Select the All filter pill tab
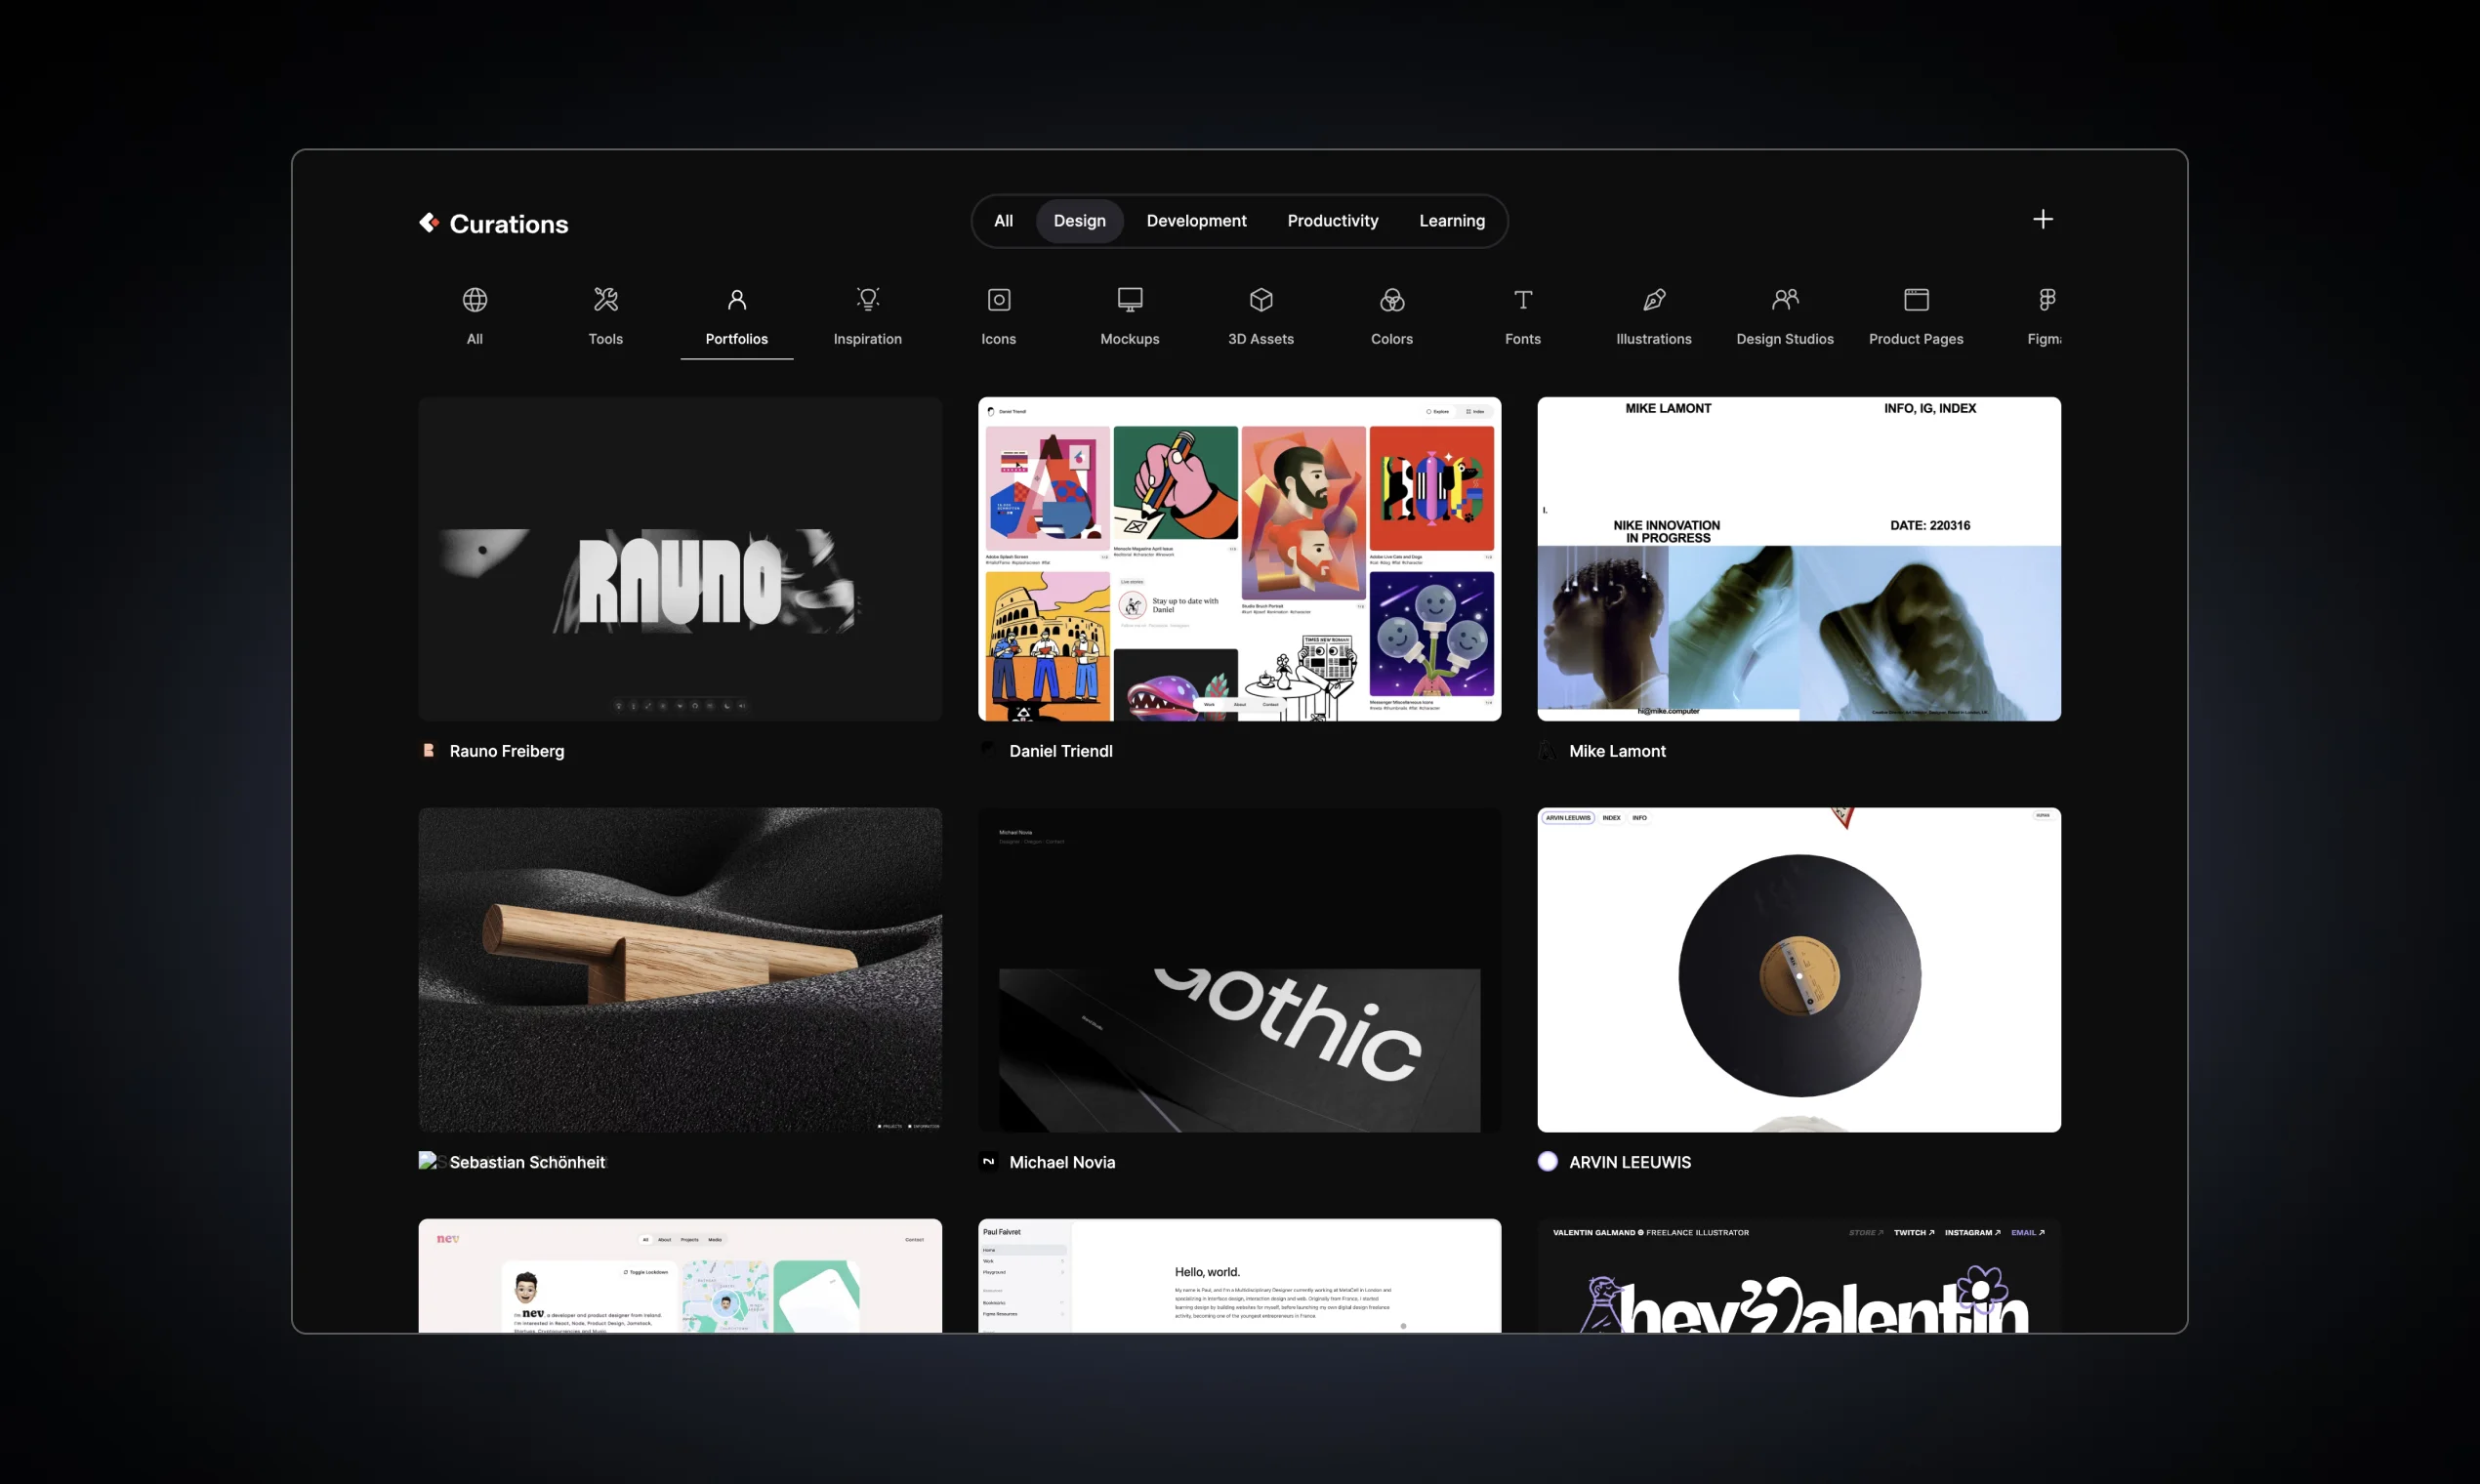This screenshot has height=1484, width=2480. 1003,221
